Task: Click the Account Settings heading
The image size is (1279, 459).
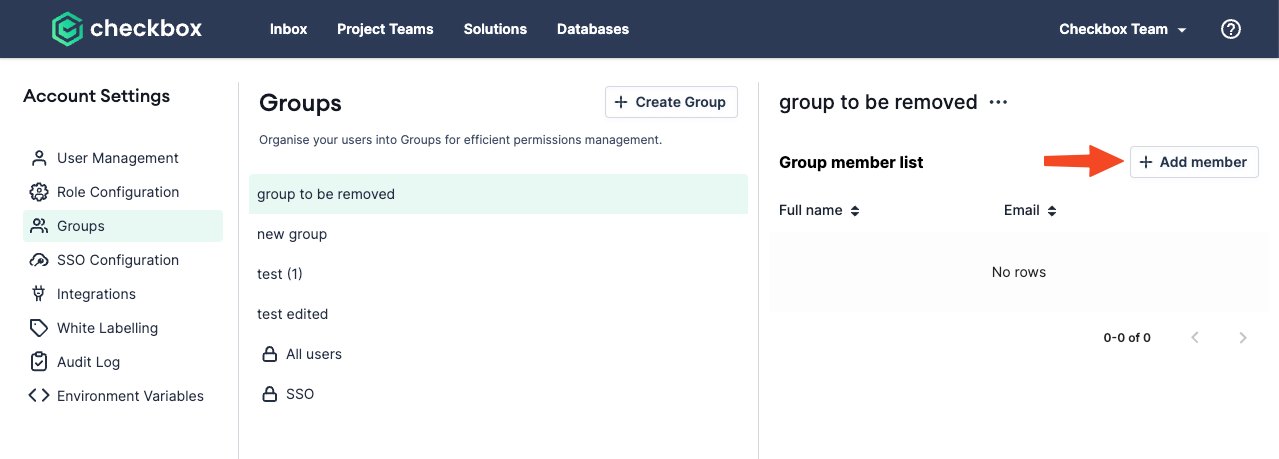Action: pos(96,96)
